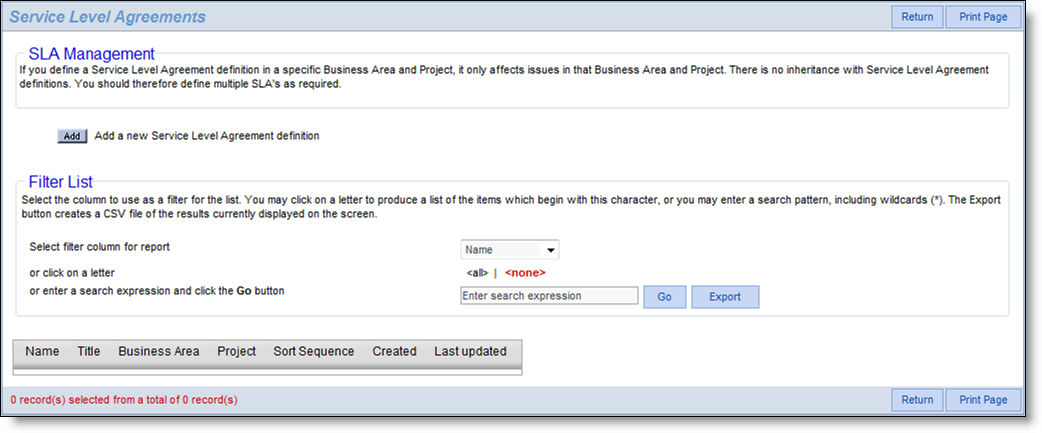Click the top Return button
This screenshot has width=1042, height=433.
[x=917, y=17]
